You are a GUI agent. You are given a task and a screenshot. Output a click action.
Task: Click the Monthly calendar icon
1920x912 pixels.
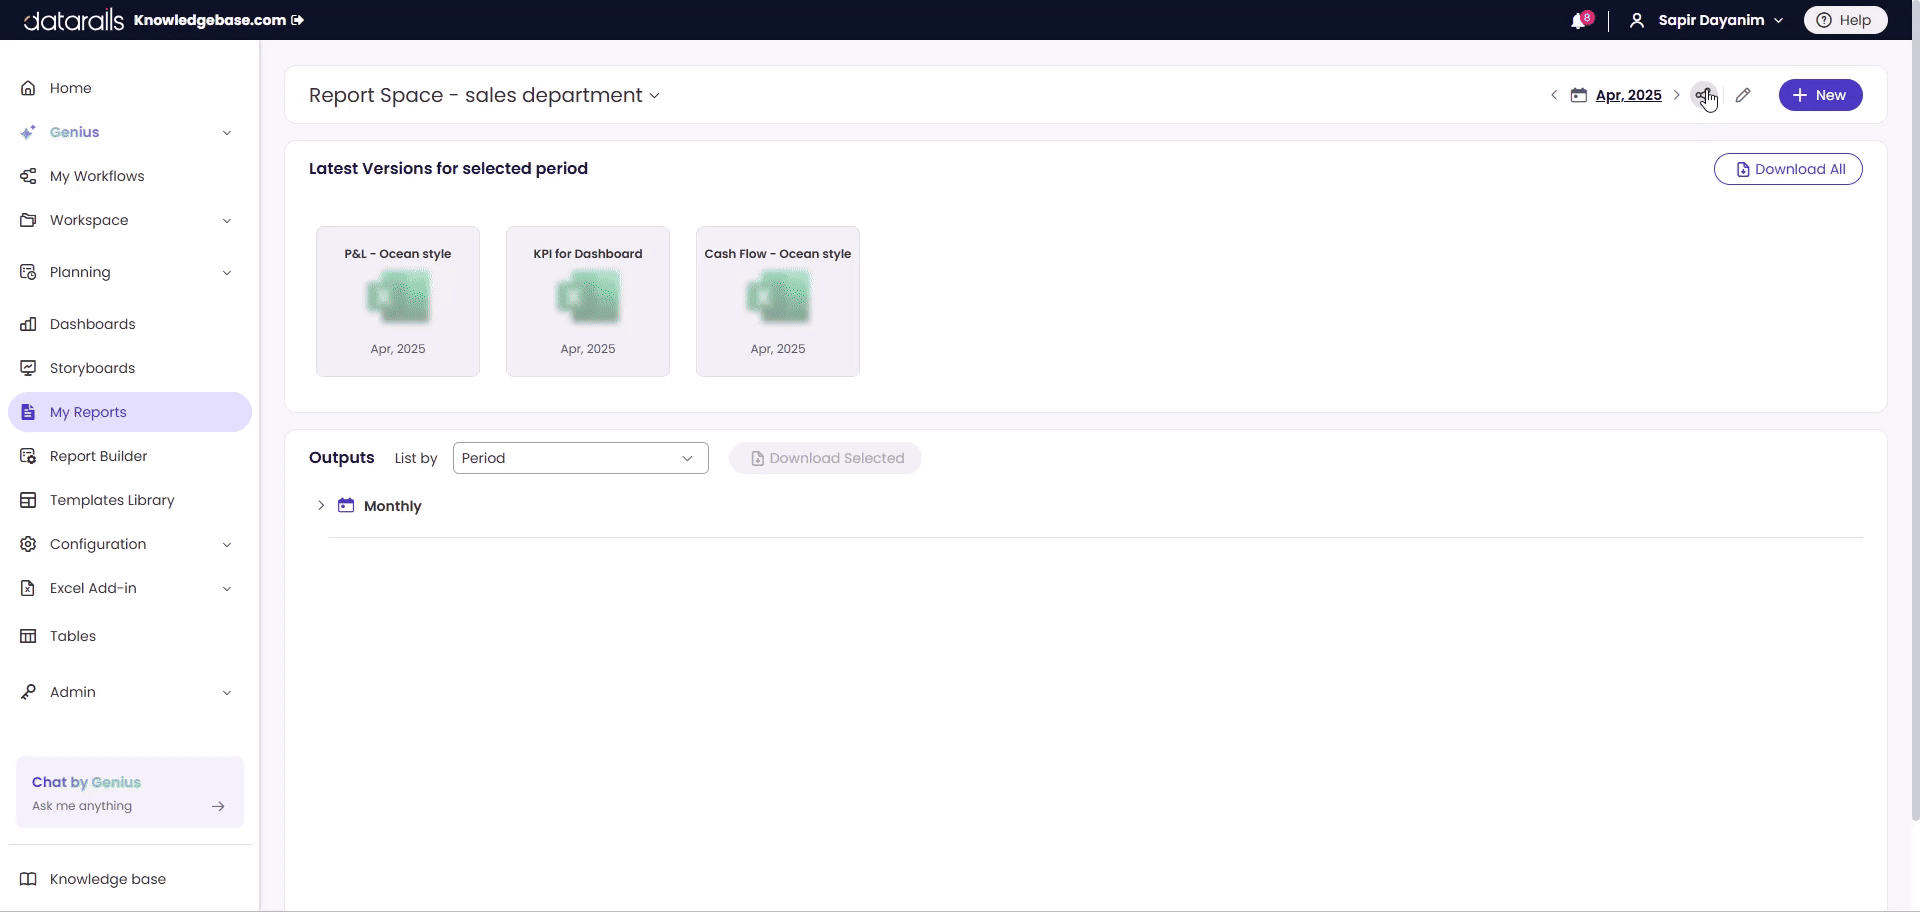346,505
